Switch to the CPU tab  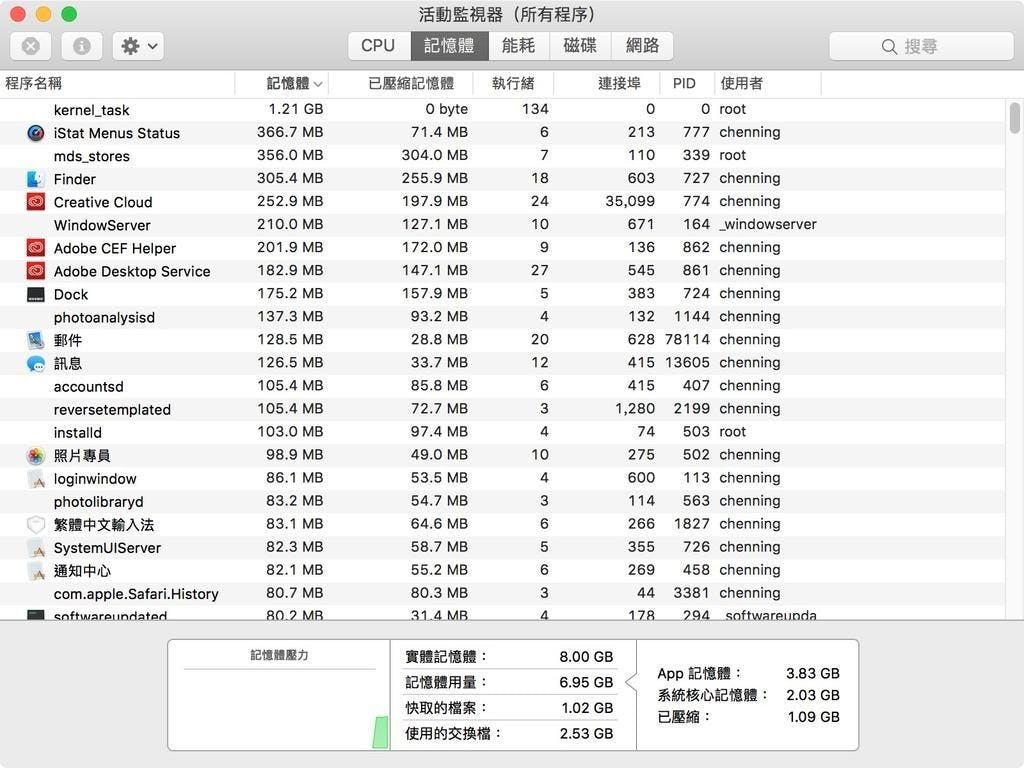(x=379, y=46)
